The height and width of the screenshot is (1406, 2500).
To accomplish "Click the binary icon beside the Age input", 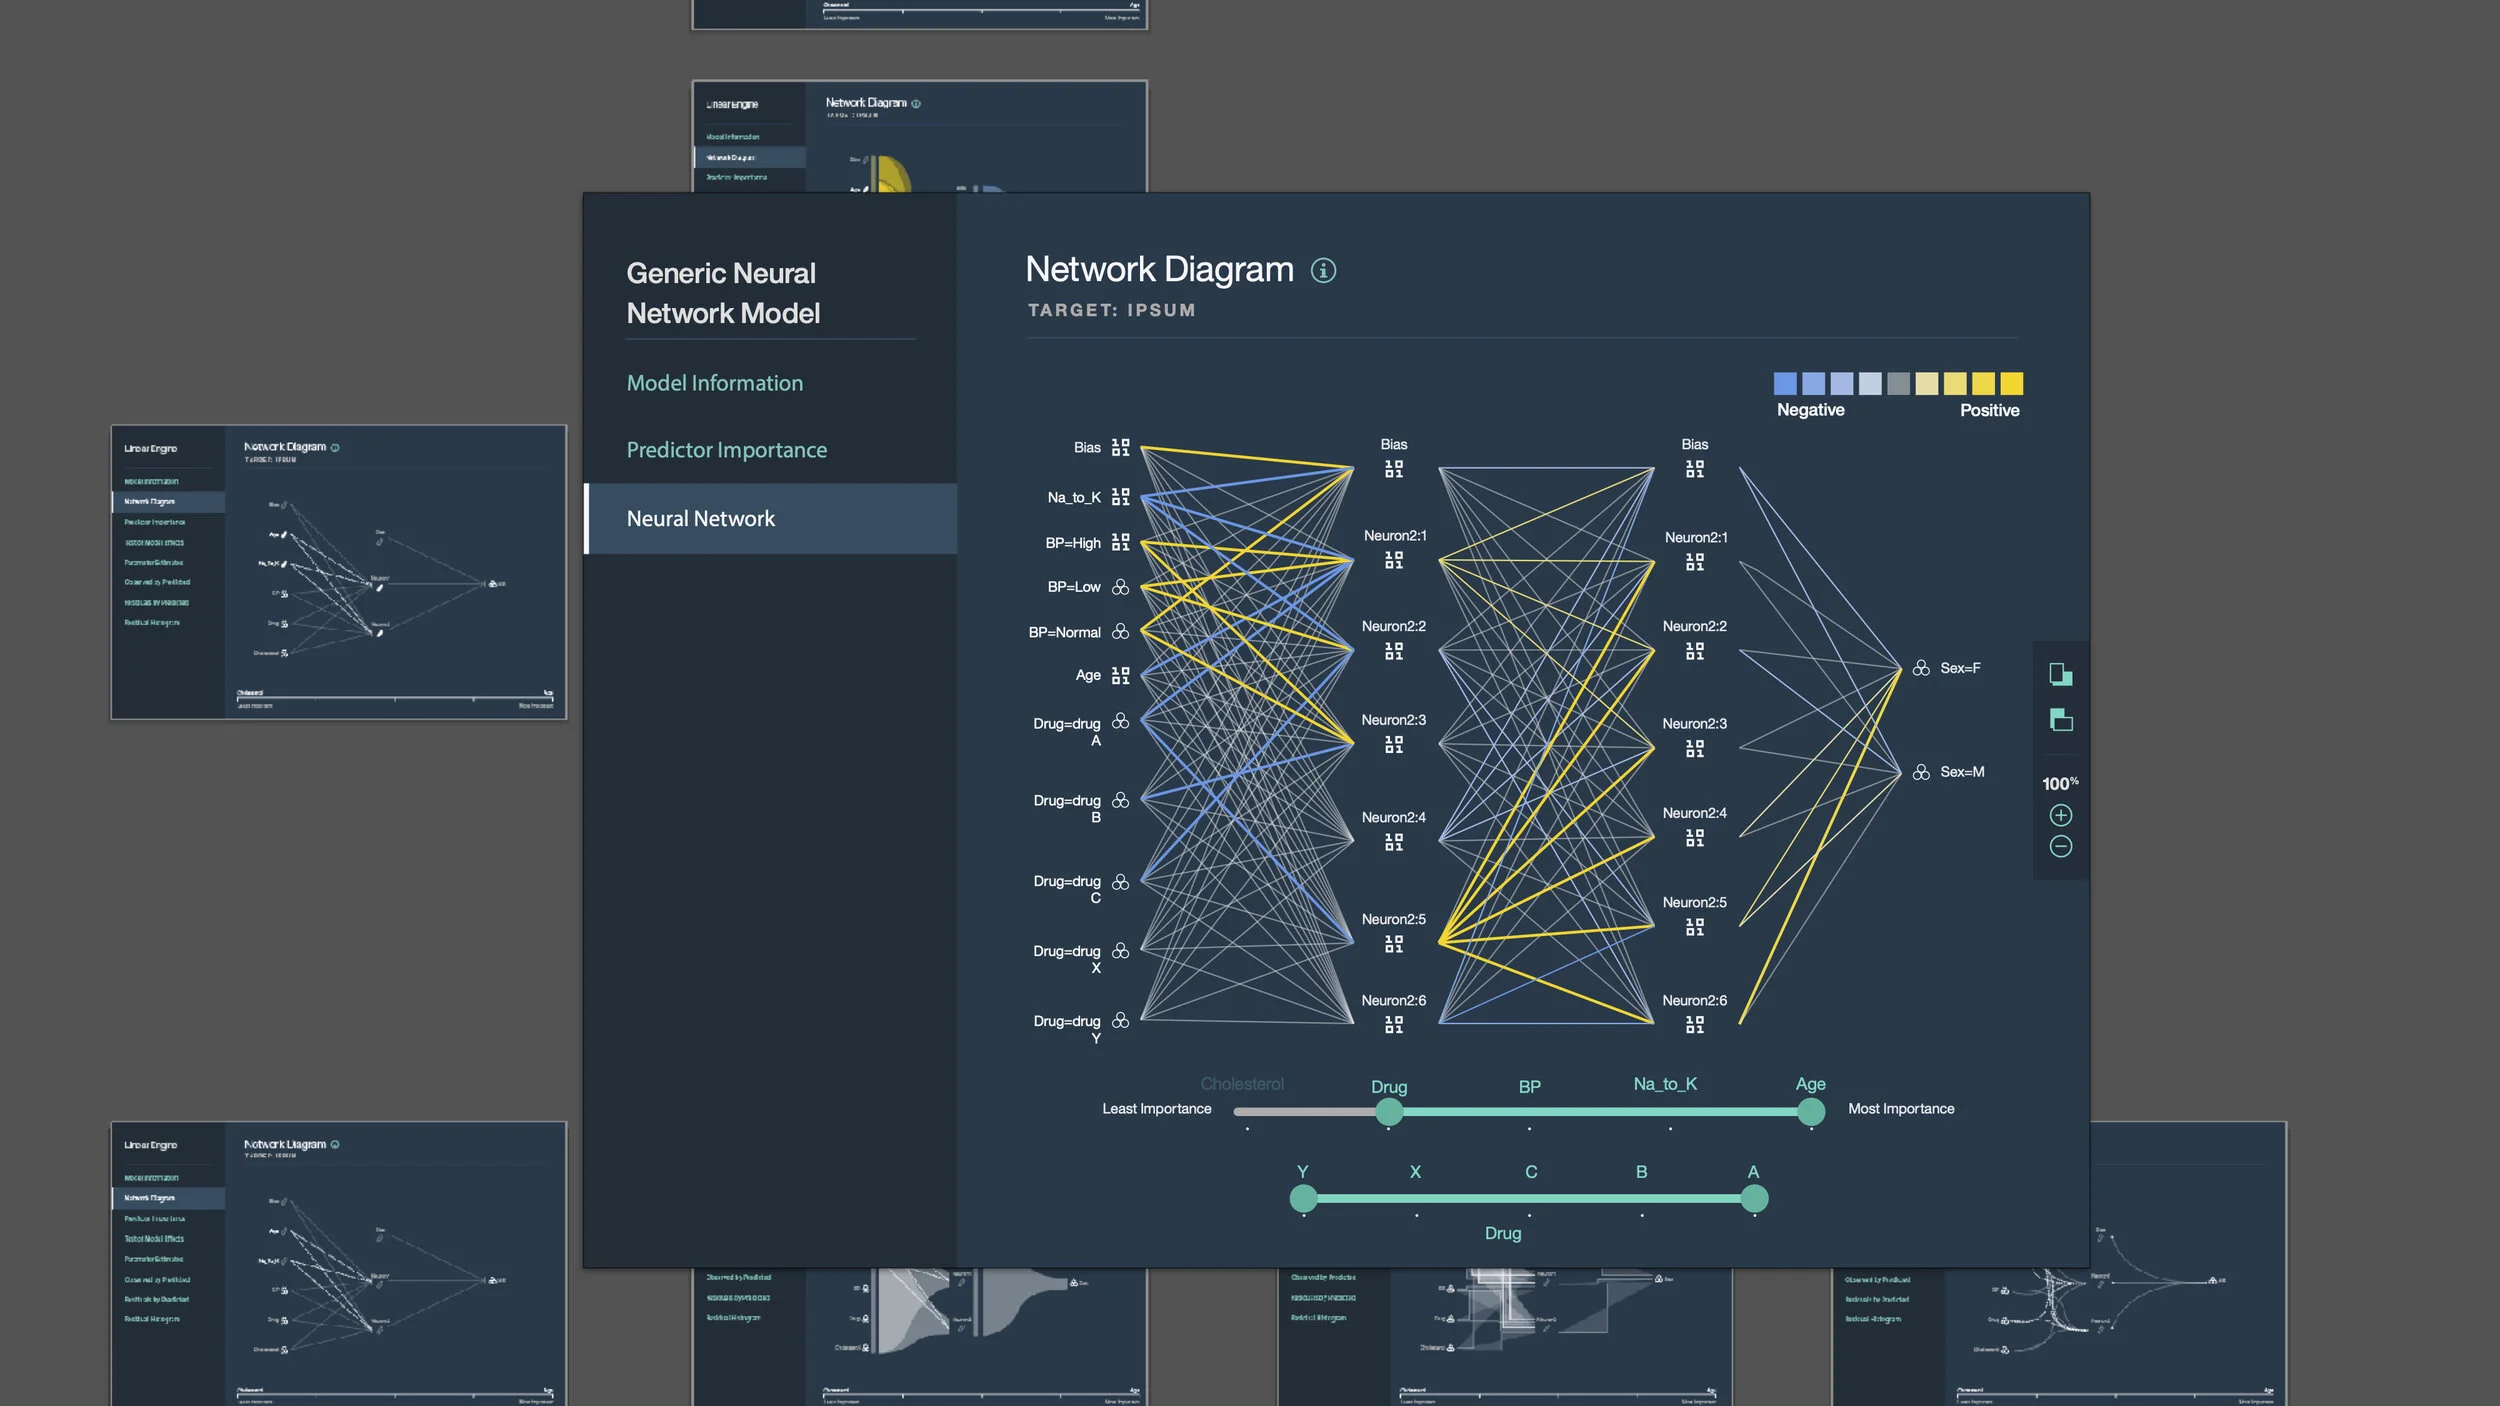I will [x=1120, y=675].
